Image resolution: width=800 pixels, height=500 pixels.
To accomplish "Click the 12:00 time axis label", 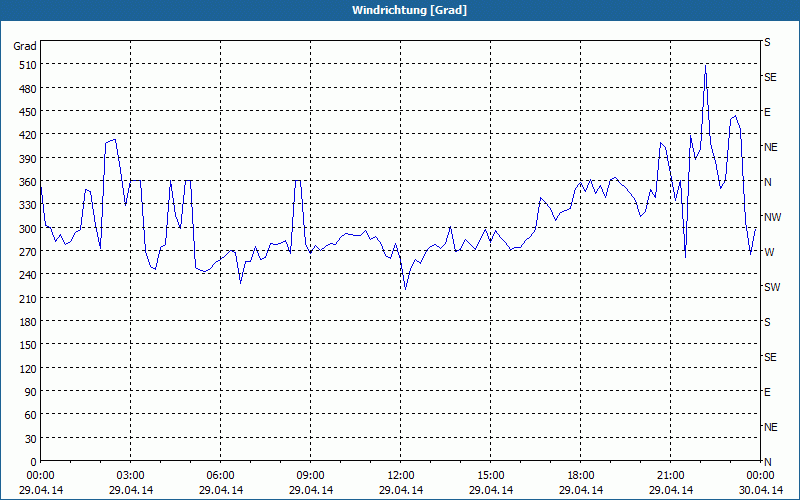I will point(401,475).
